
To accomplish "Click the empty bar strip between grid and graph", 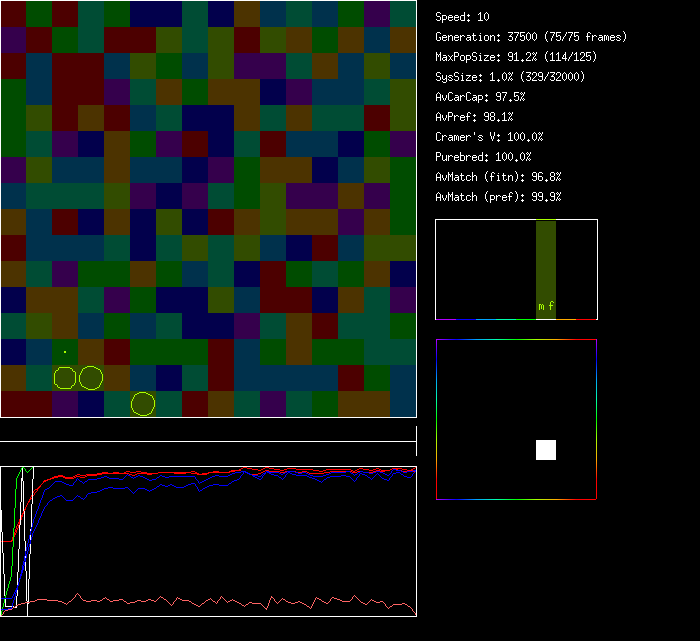I will [x=208, y=433].
